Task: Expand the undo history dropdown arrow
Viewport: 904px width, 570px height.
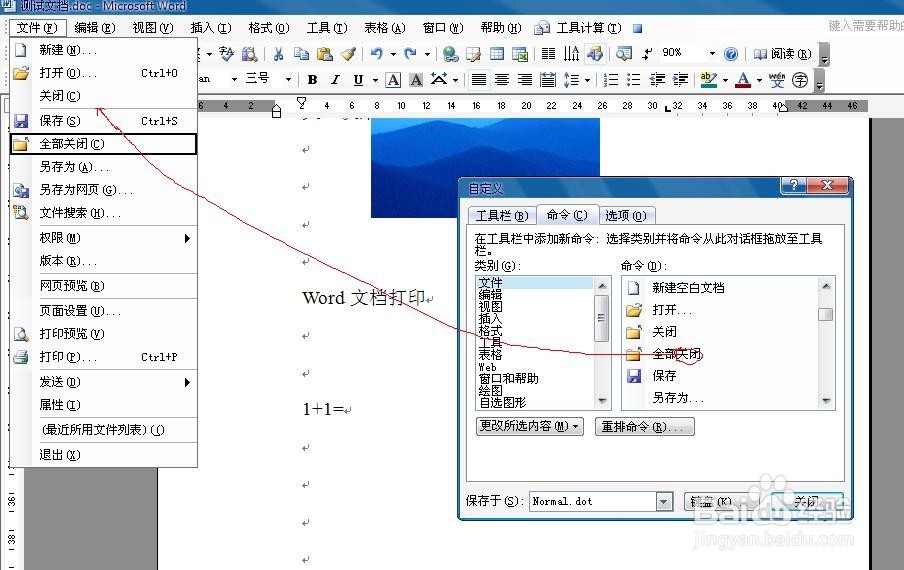Action: pyautogui.click(x=393, y=54)
